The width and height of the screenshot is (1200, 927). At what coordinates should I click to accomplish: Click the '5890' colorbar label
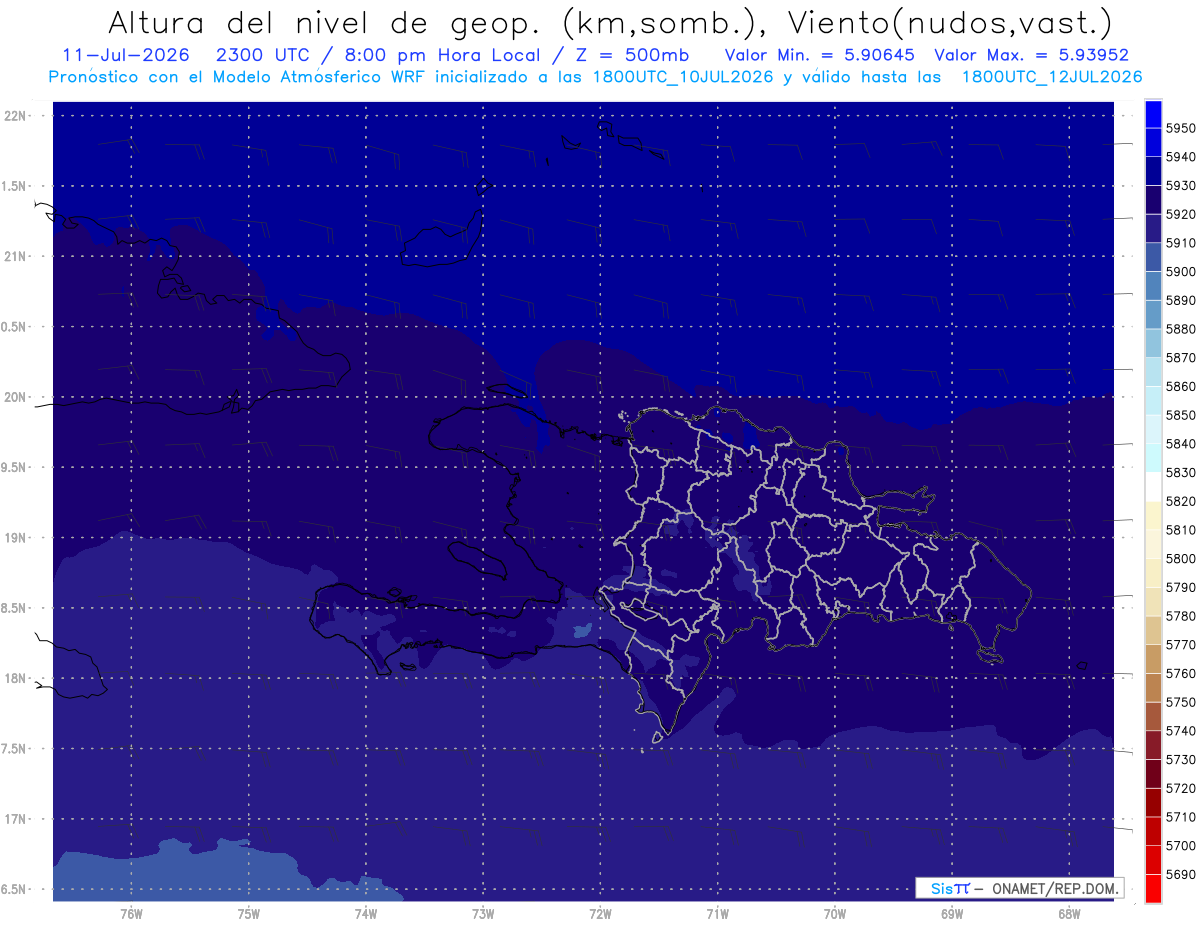tap(1180, 300)
